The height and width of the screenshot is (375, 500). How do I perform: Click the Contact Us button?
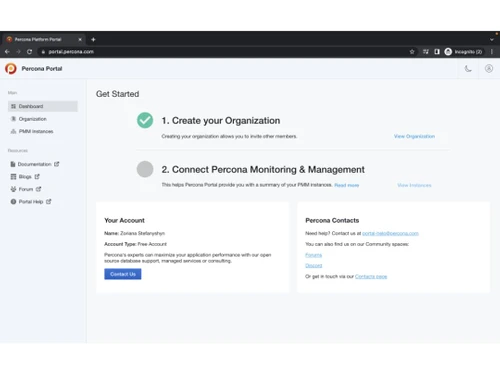coord(123,274)
